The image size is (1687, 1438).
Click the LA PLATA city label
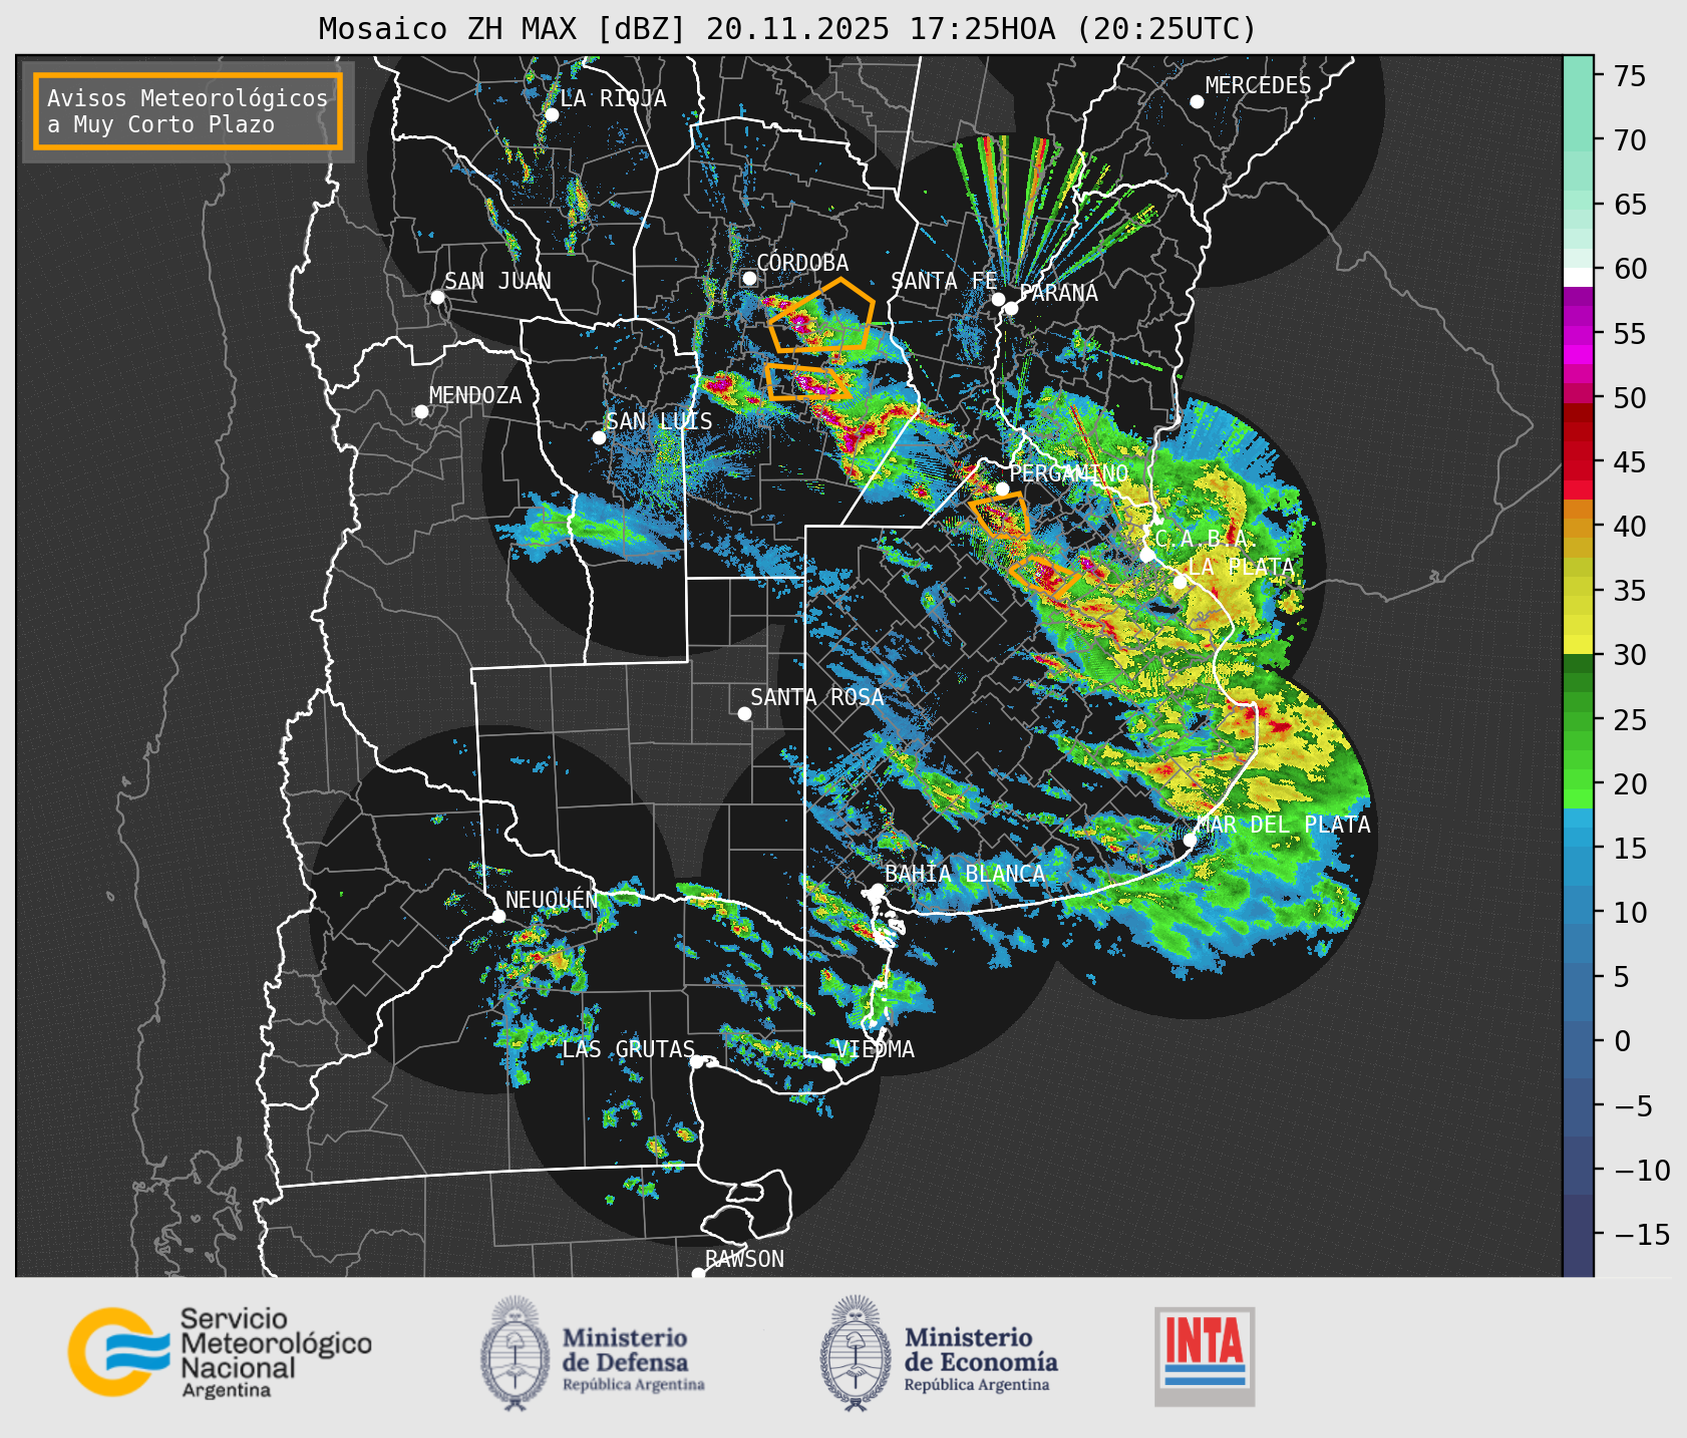tap(1241, 567)
